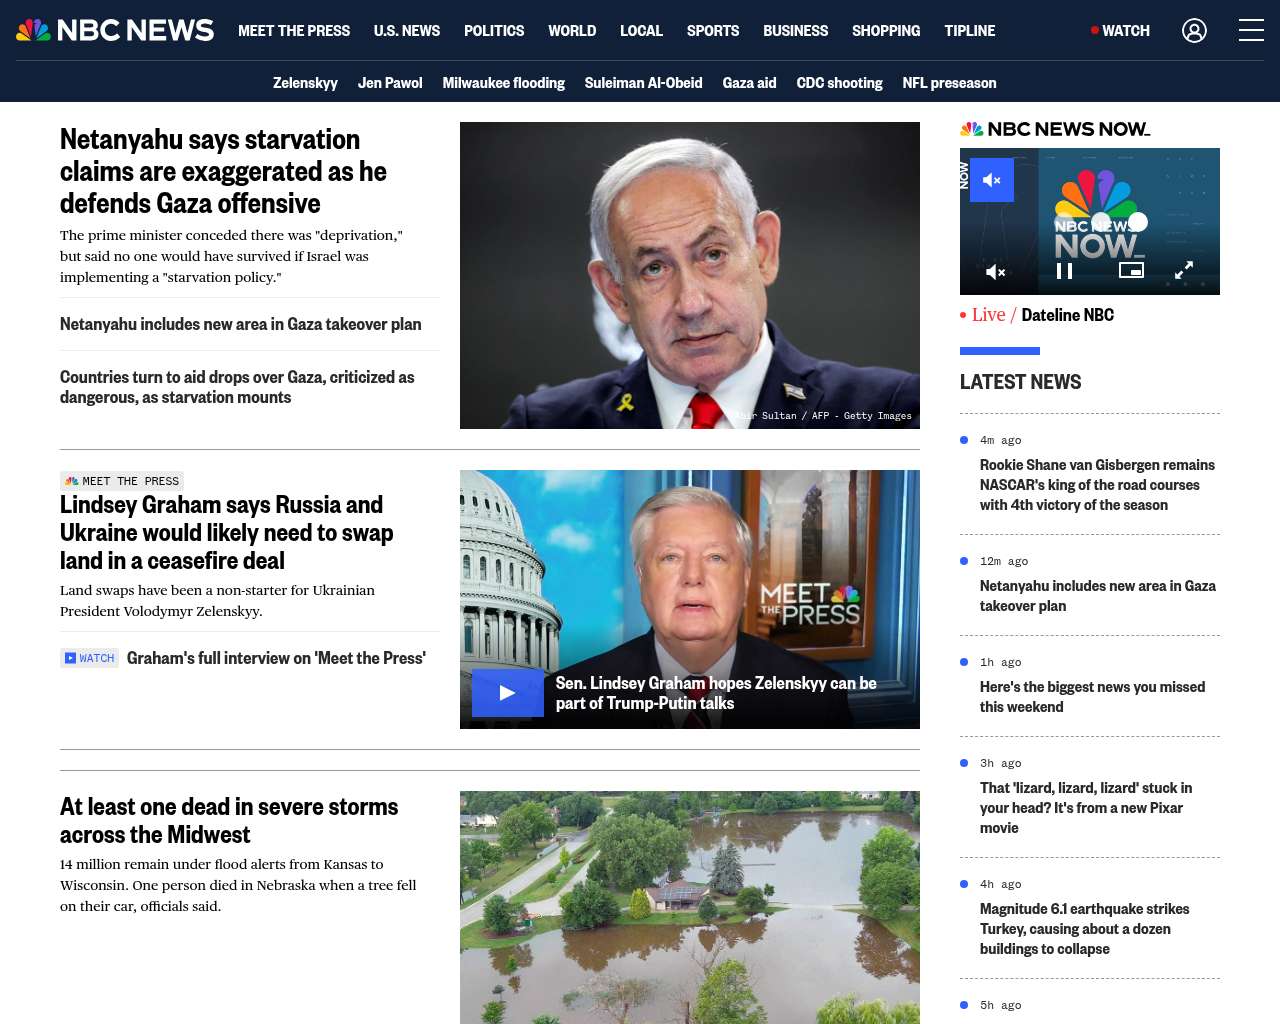Open 'lizard, lizard, lizard' Pixar story
This screenshot has width=1280, height=1024.
[x=1086, y=808]
